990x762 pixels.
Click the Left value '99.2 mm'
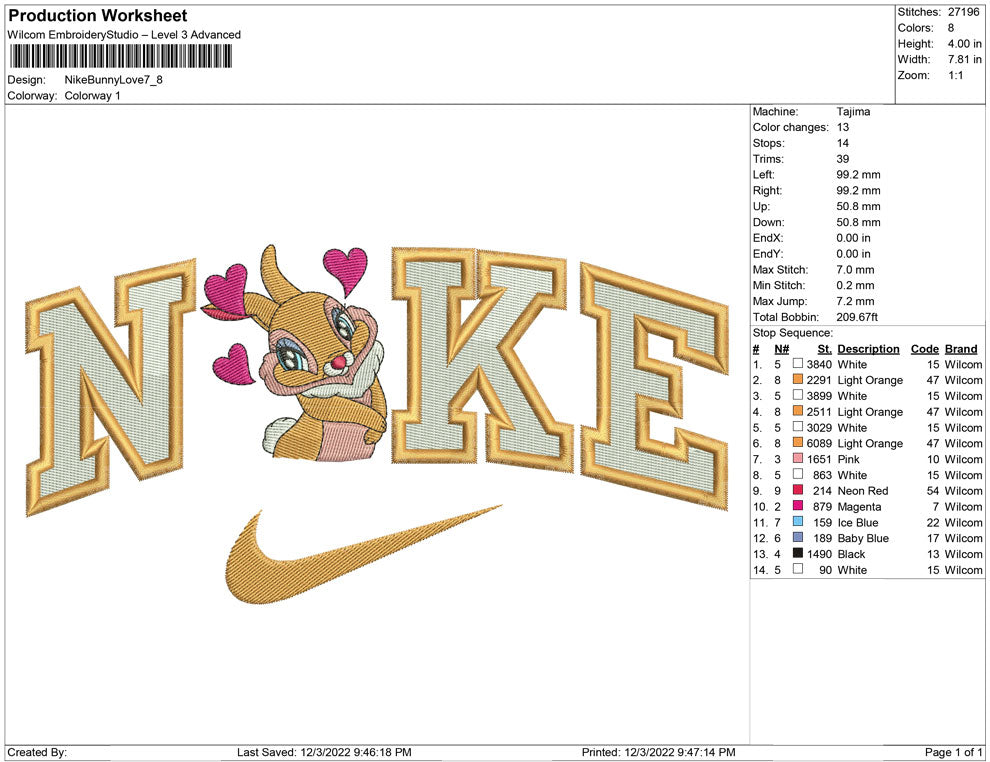click(x=858, y=175)
